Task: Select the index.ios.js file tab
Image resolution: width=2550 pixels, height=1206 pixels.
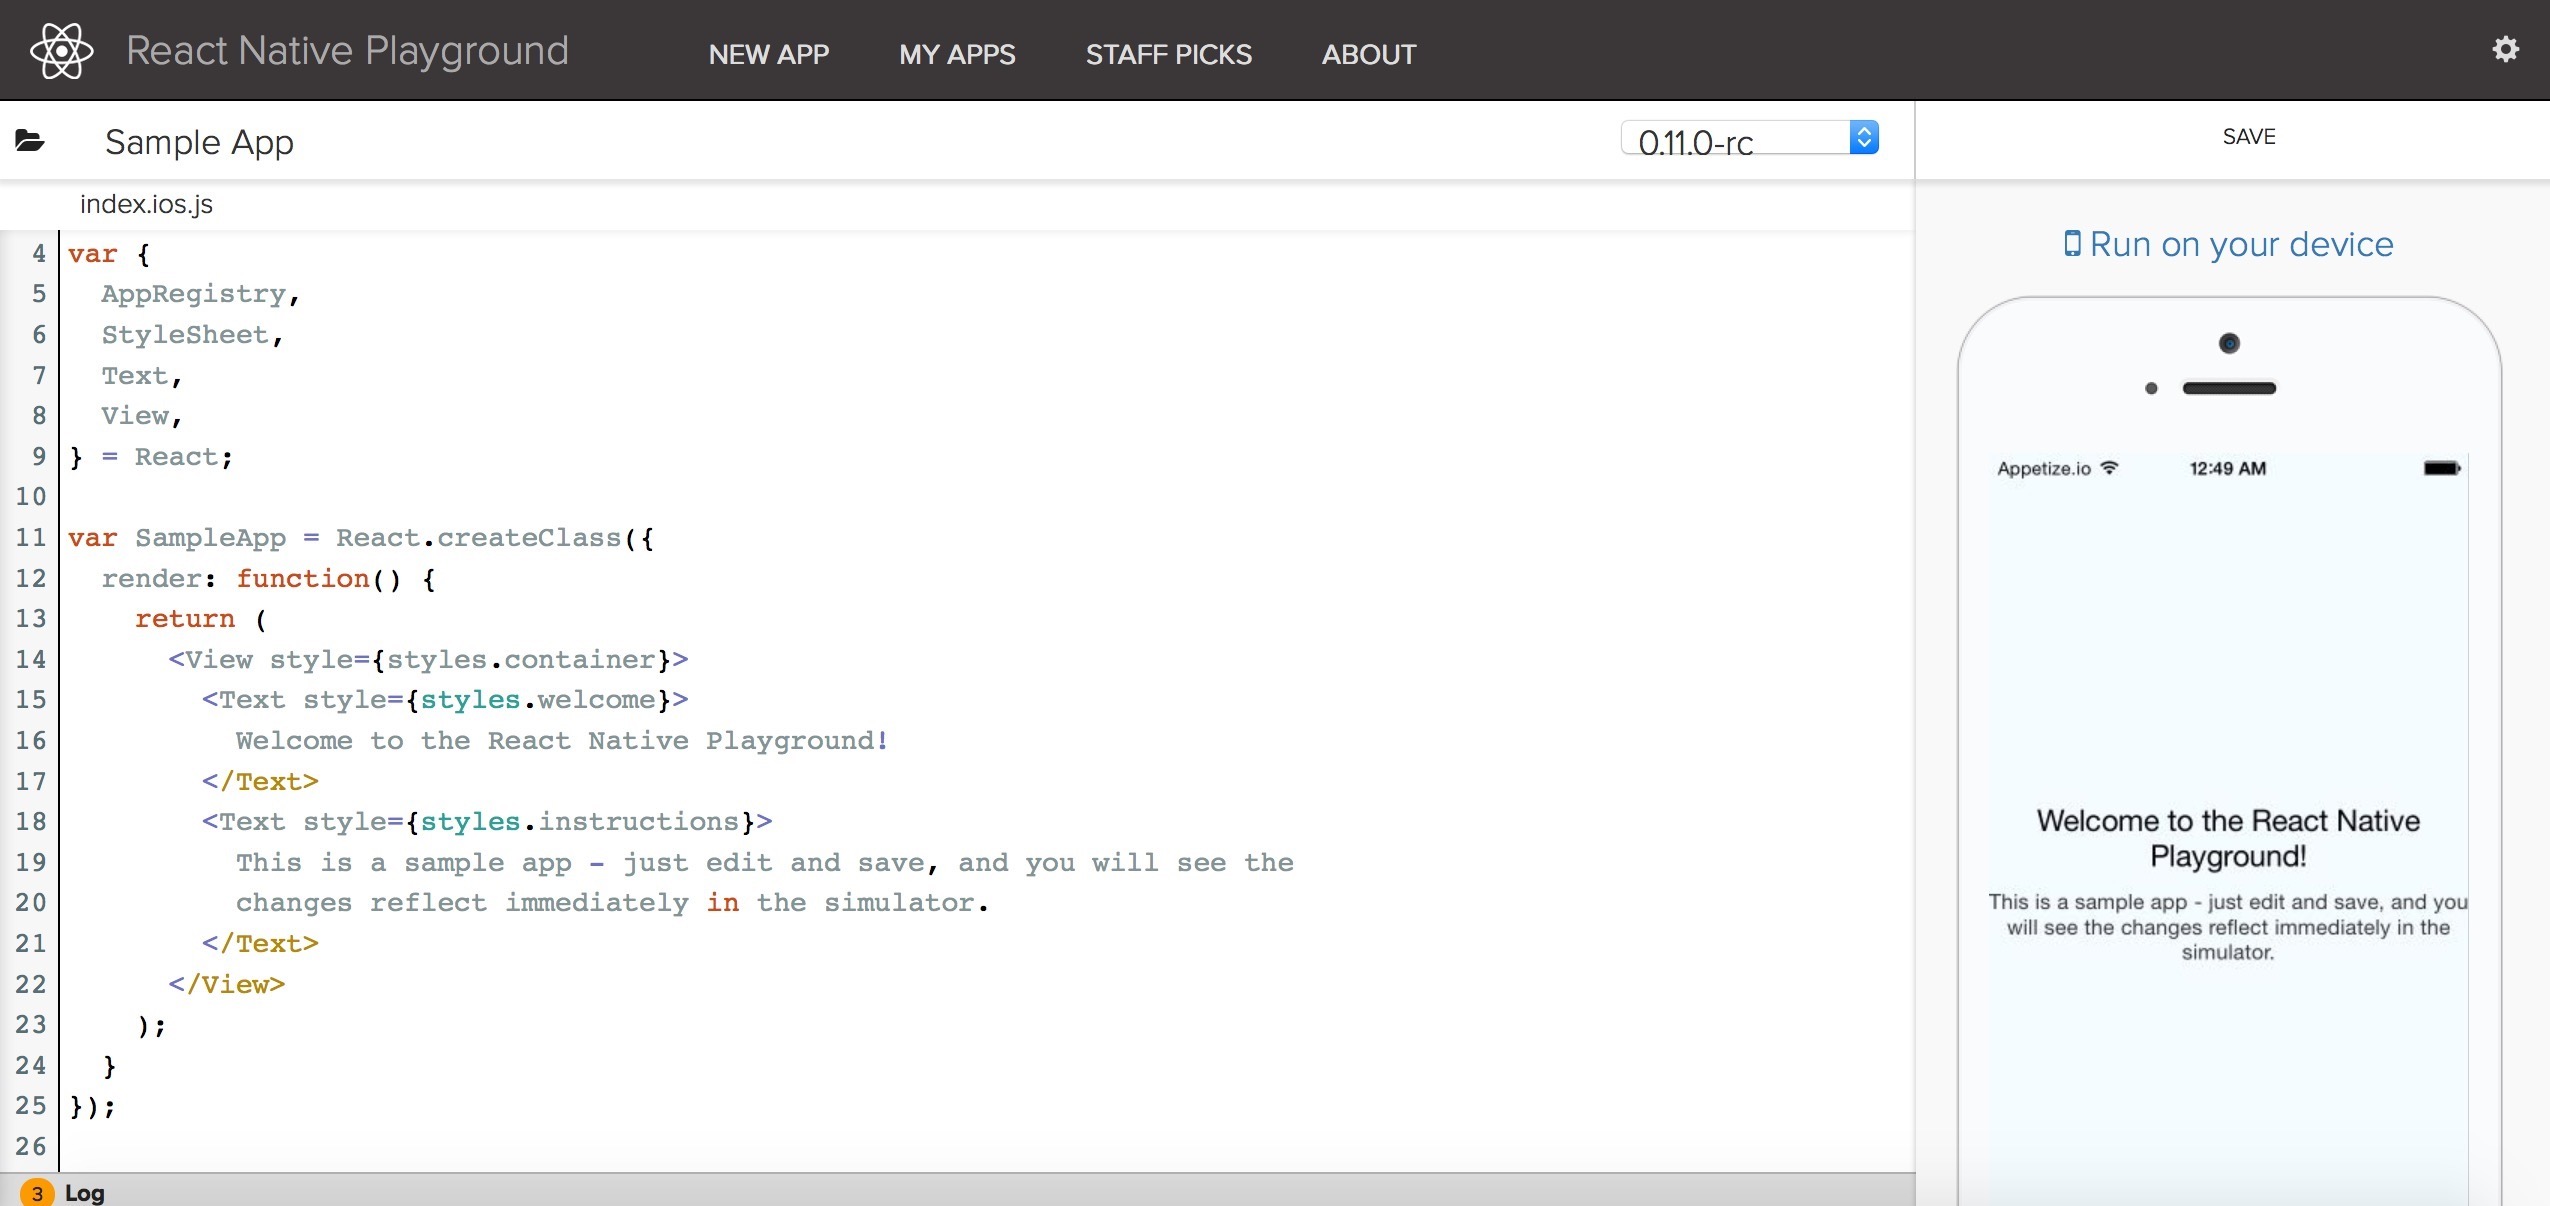Action: 146,204
